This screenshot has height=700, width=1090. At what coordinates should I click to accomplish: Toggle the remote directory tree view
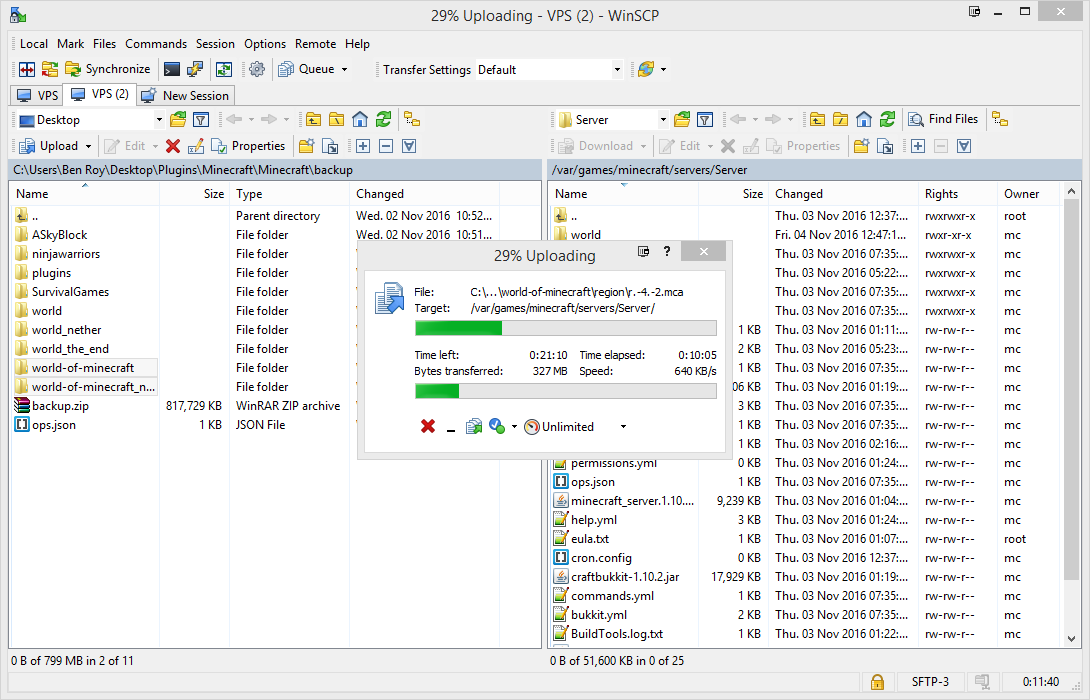999,120
